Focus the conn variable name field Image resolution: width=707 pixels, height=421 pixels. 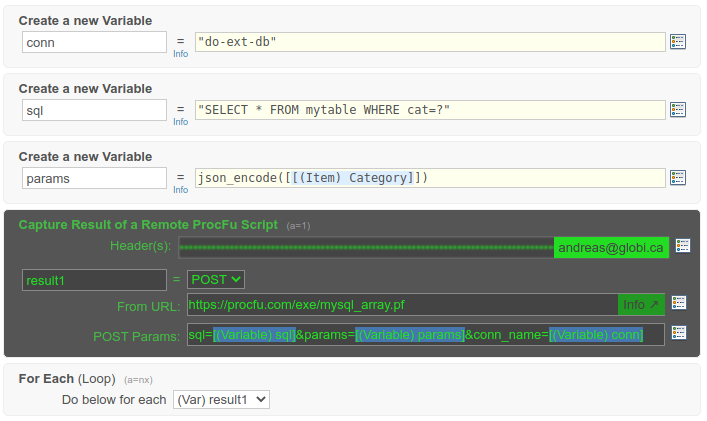[94, 42]
